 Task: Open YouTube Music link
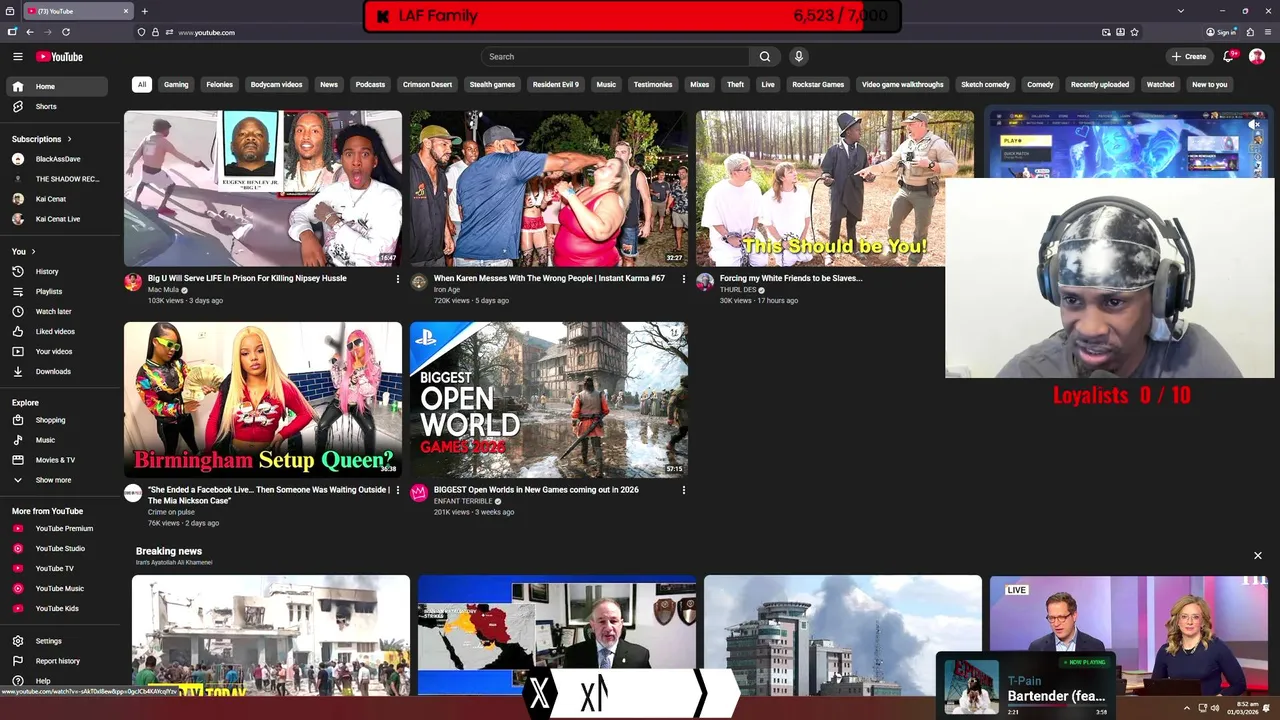[x=56, y=588]
